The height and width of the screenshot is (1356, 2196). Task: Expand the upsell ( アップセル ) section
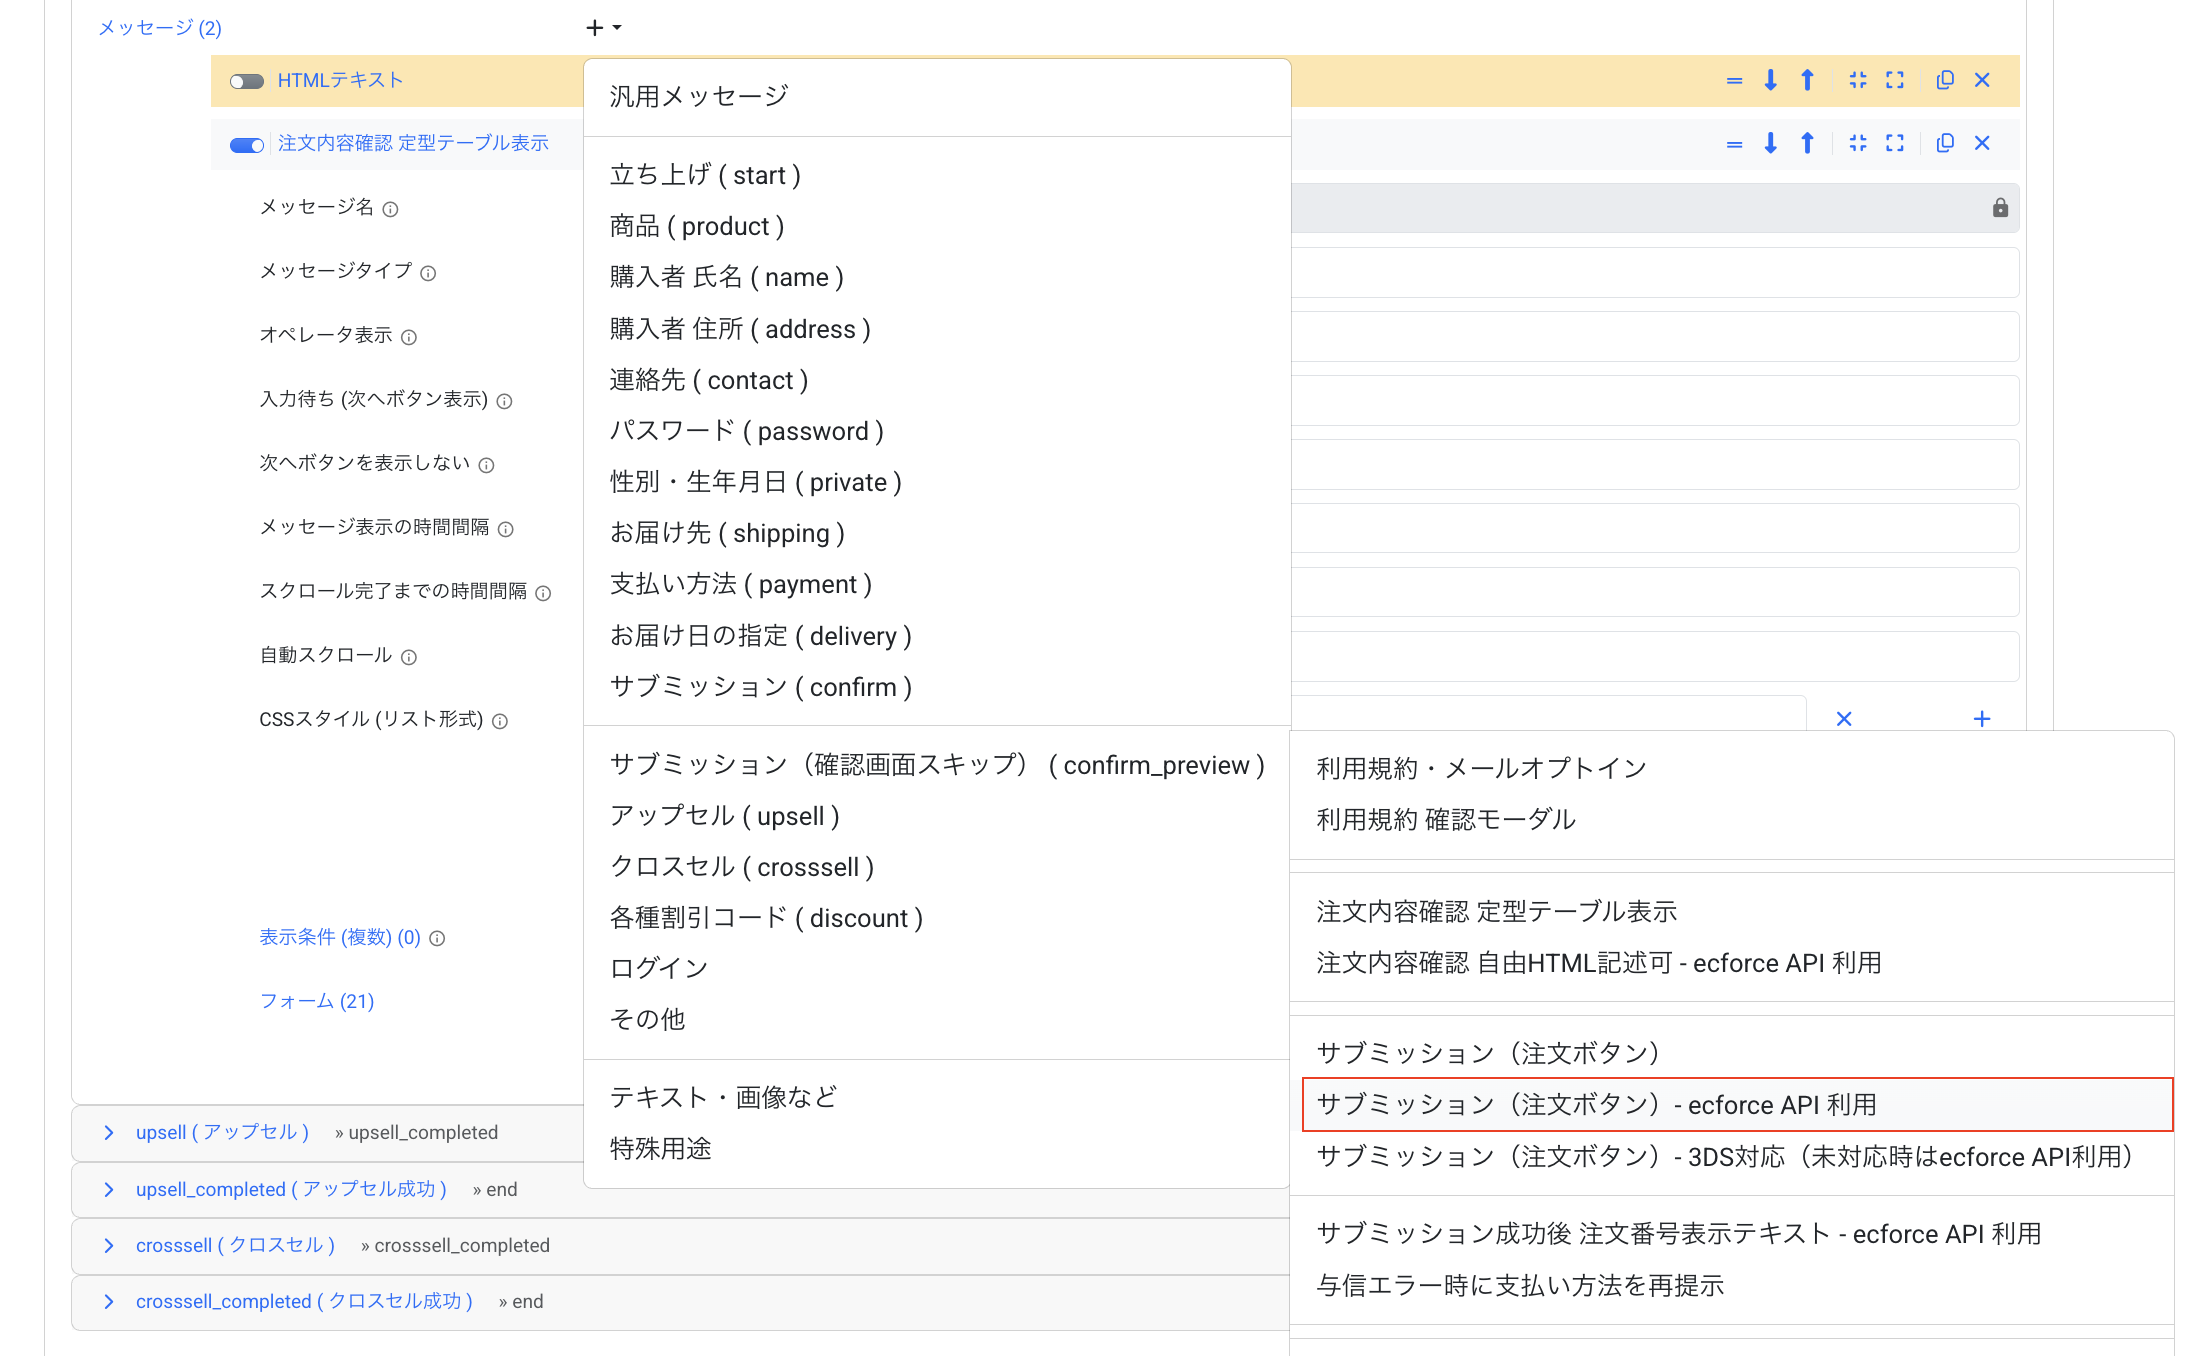pos(109,1132)
